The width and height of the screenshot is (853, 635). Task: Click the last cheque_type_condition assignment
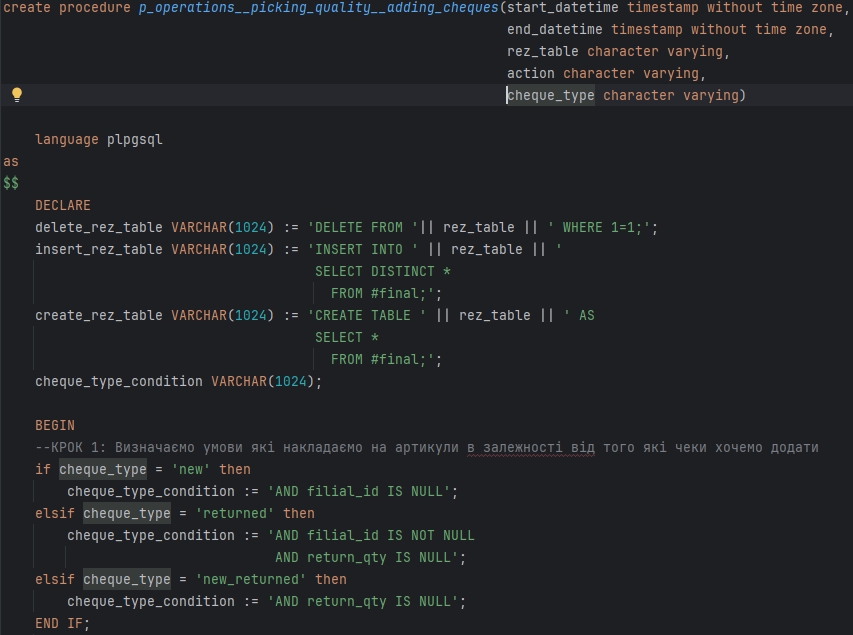(x=267, y=601)
